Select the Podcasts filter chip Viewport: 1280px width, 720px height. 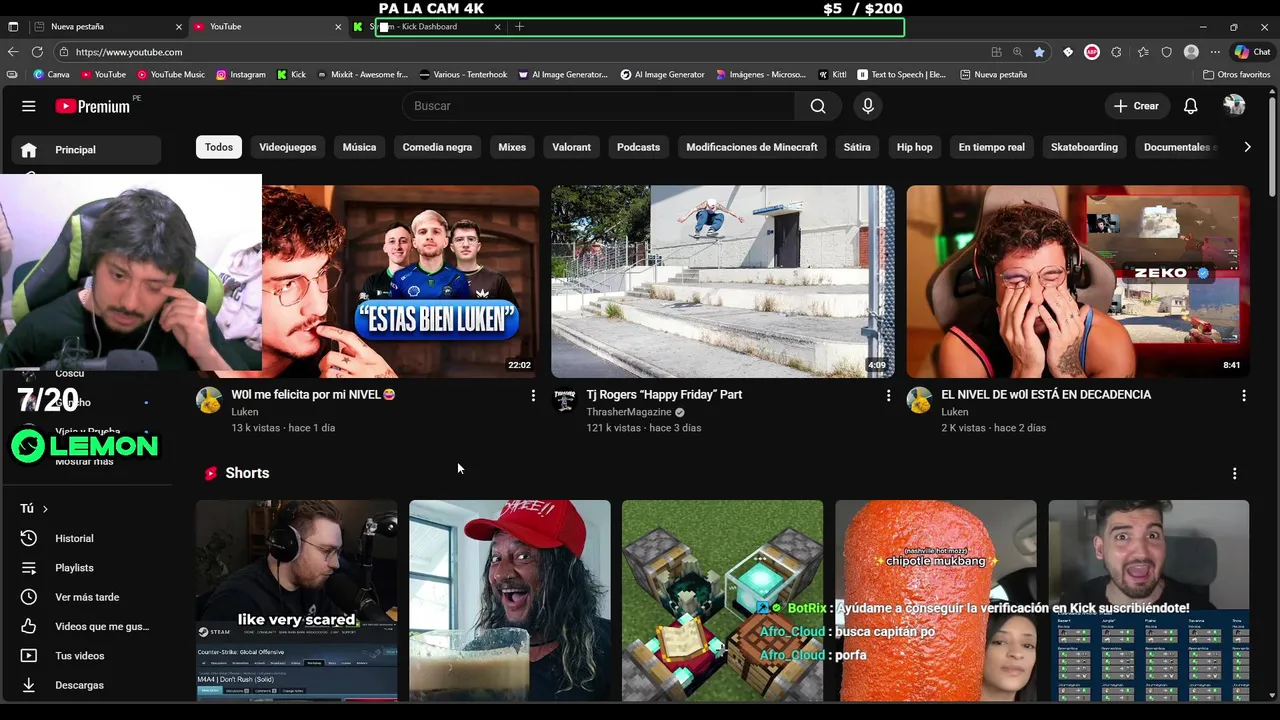click(638, 147)
